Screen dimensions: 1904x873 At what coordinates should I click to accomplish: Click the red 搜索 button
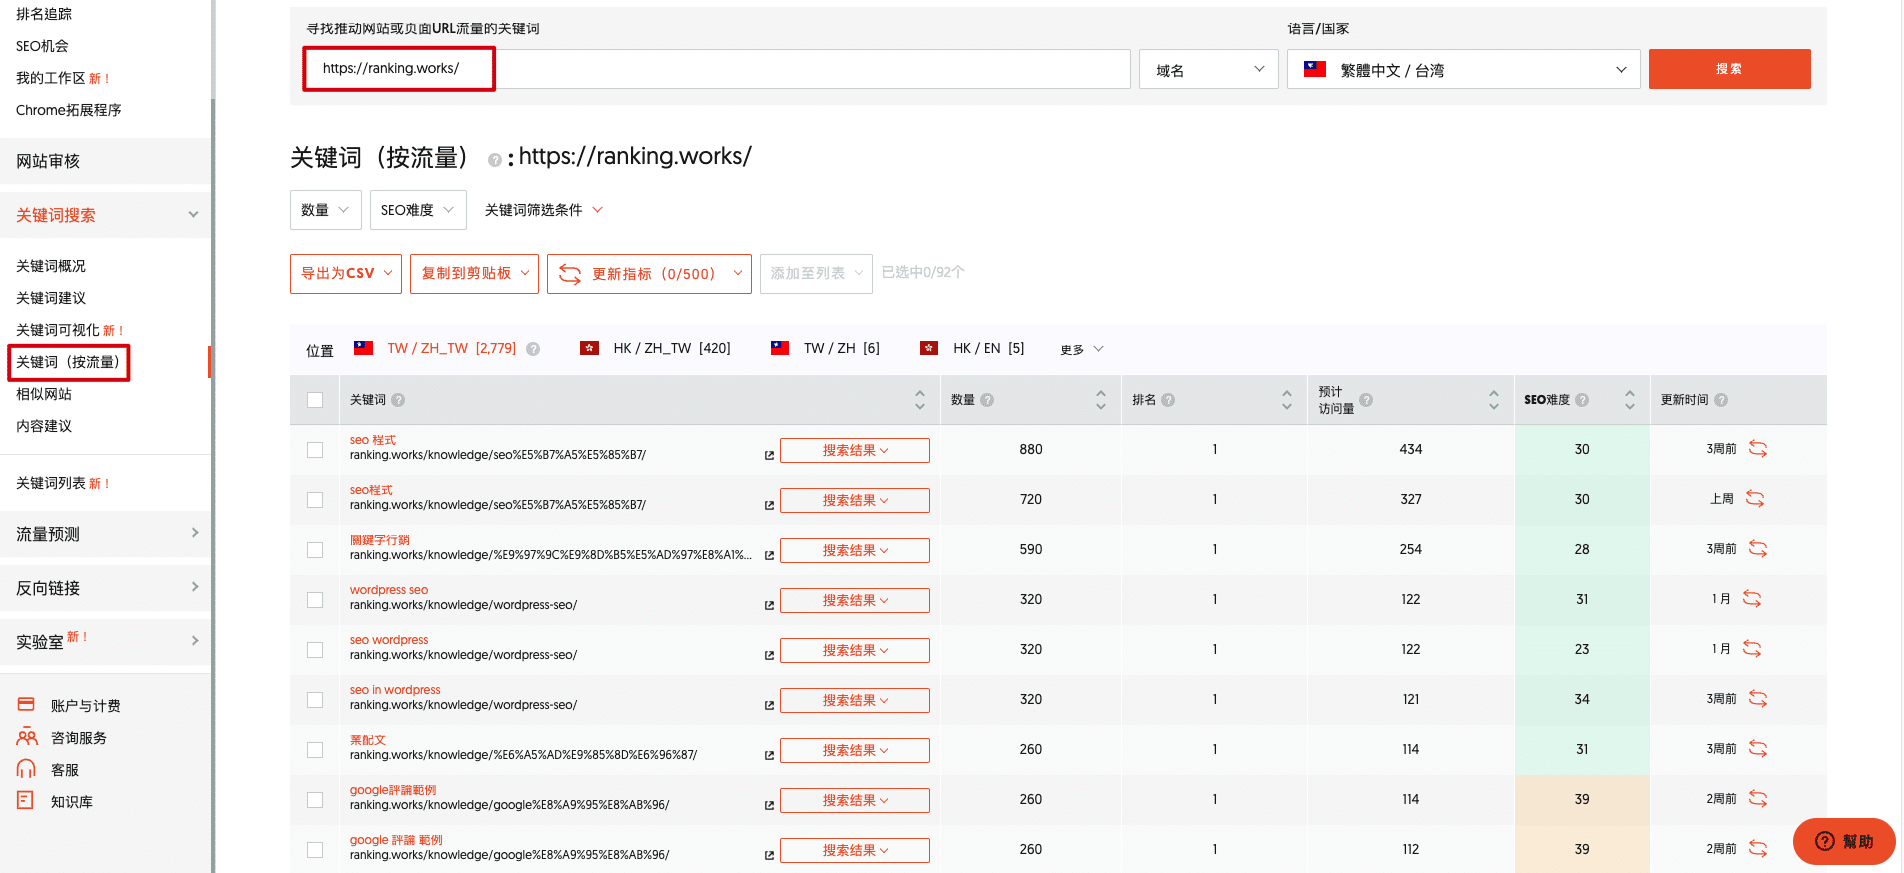[x=1729, y=69]
